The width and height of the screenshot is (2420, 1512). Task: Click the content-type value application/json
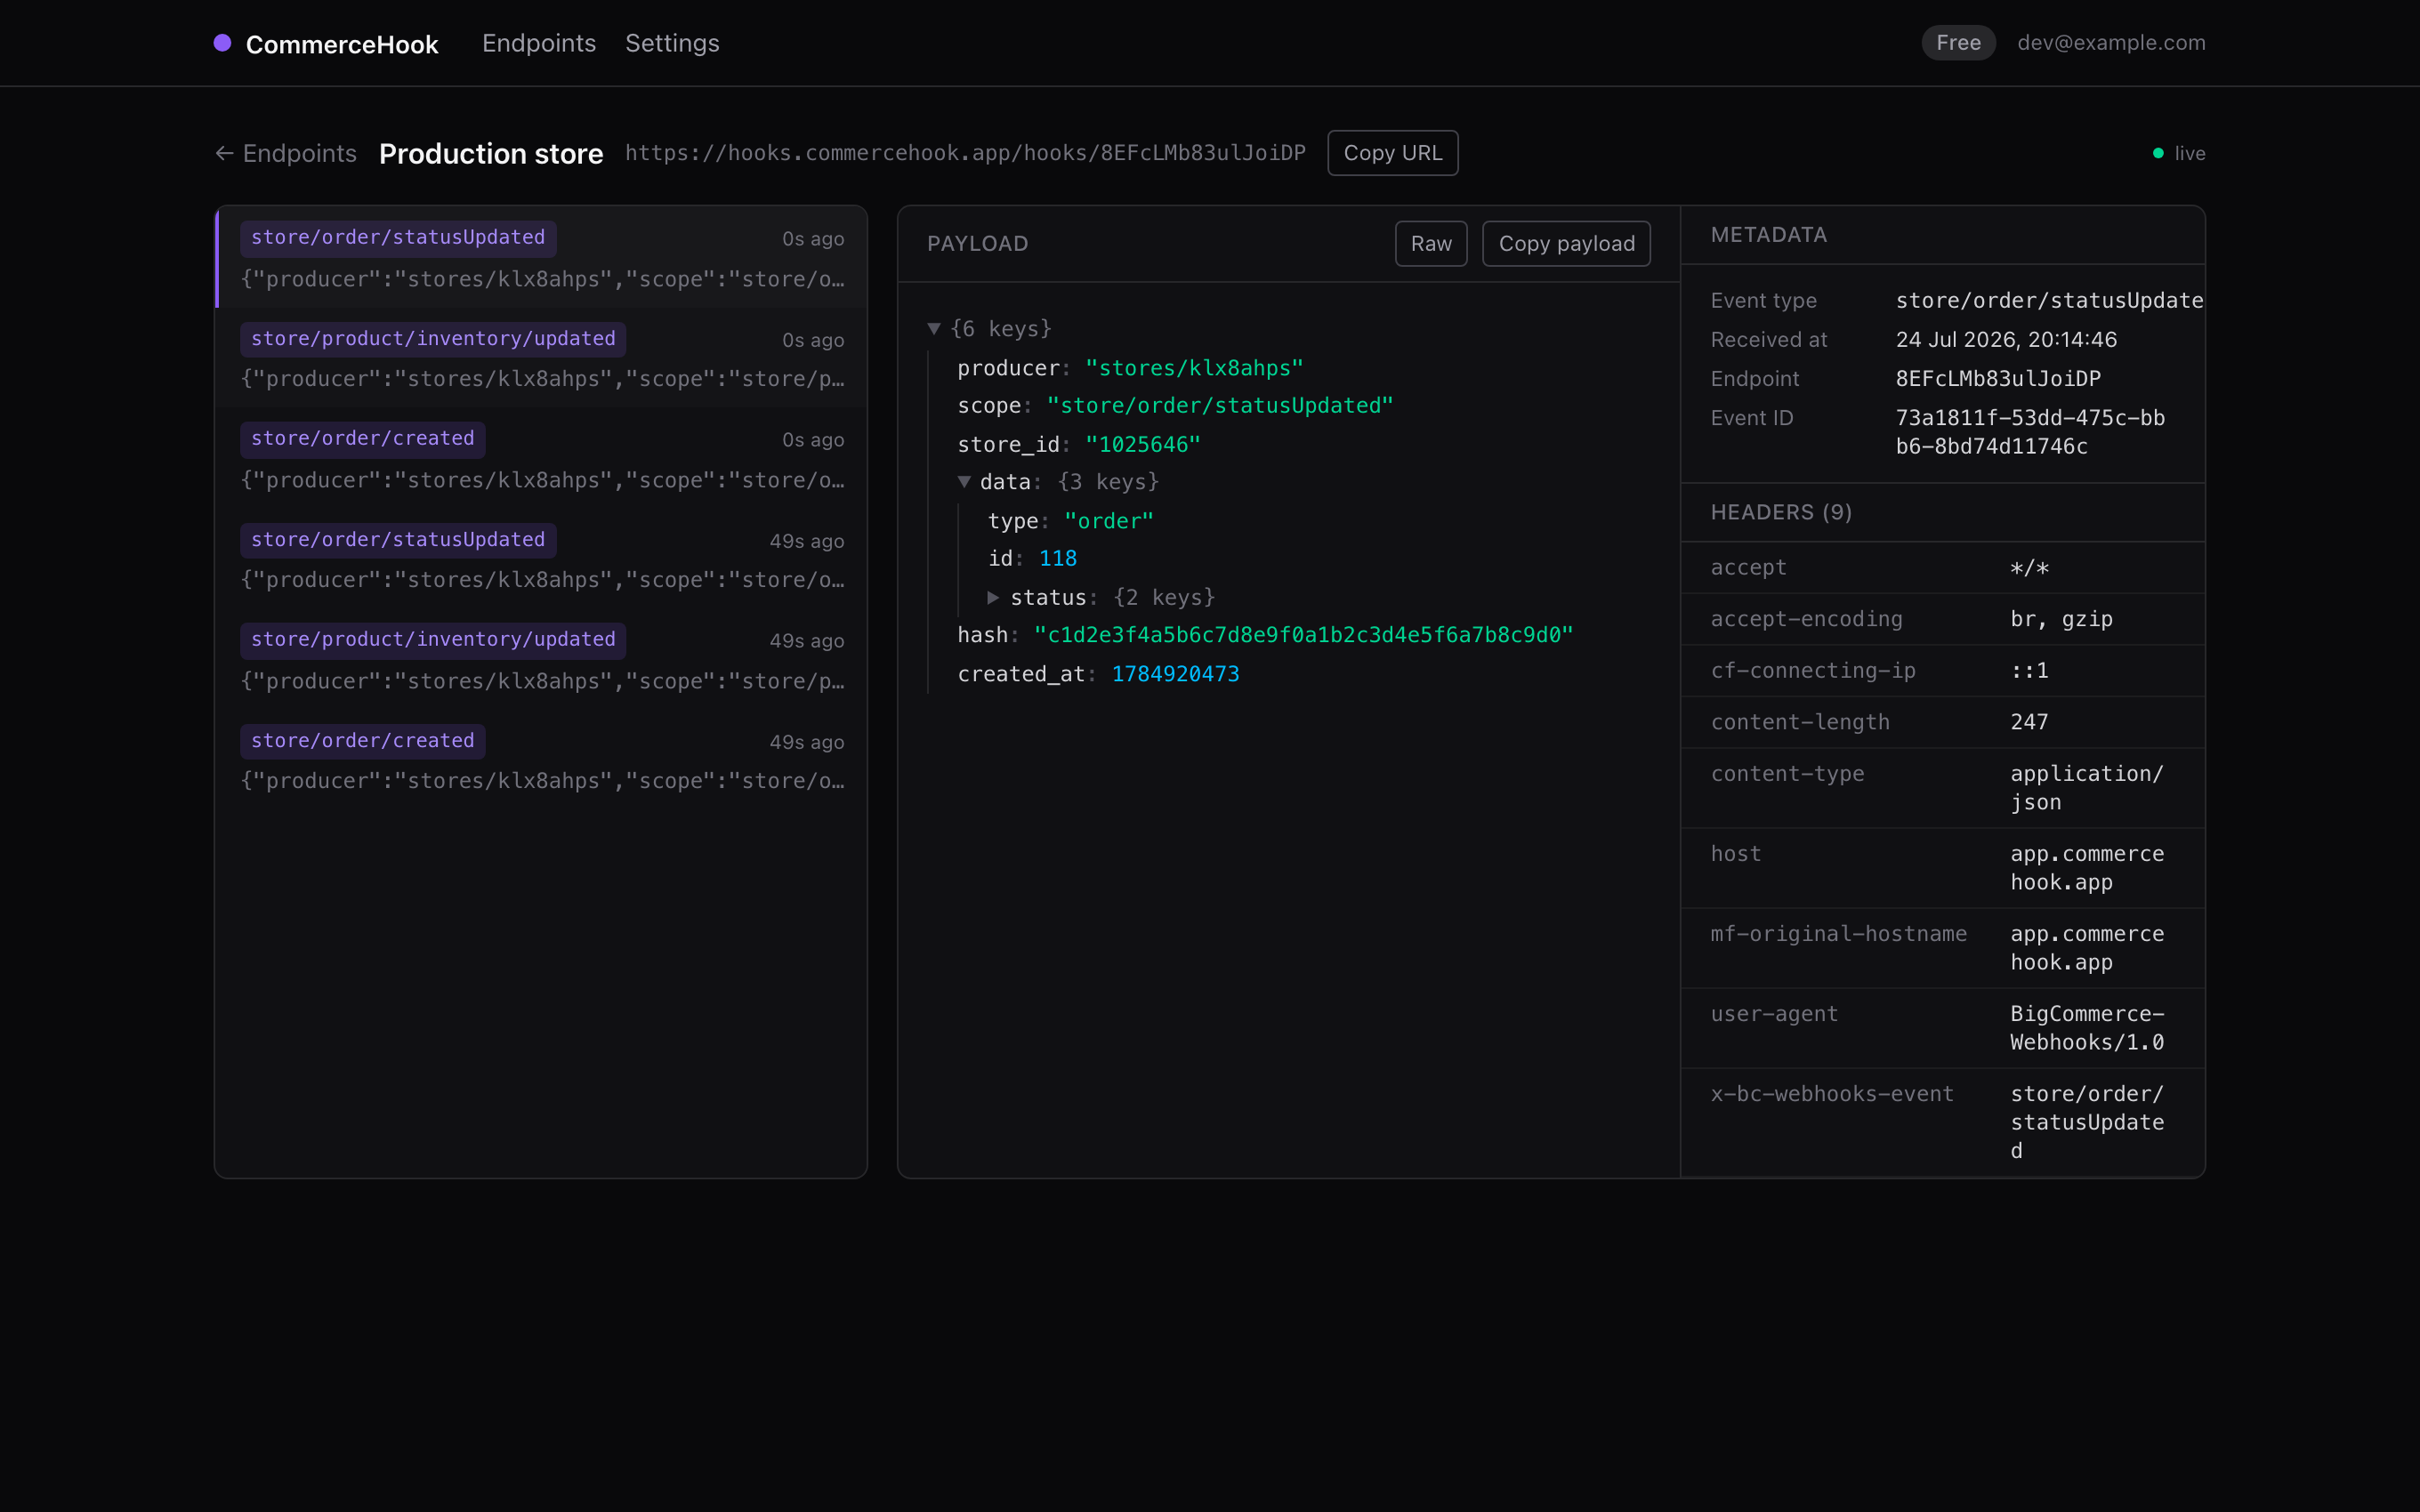point(2086,788)
